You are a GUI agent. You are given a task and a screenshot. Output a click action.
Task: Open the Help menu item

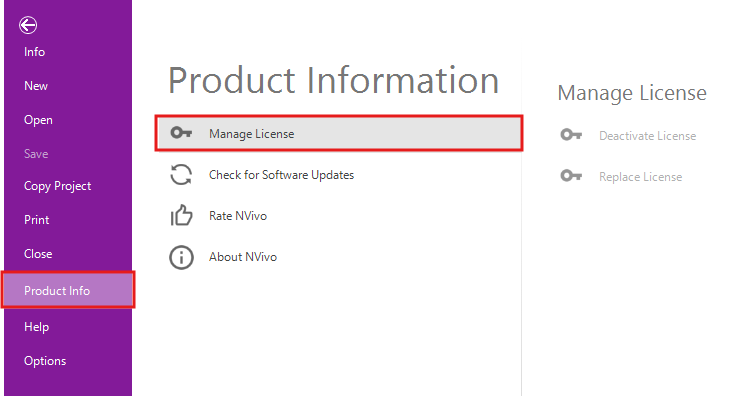point(36,327)
